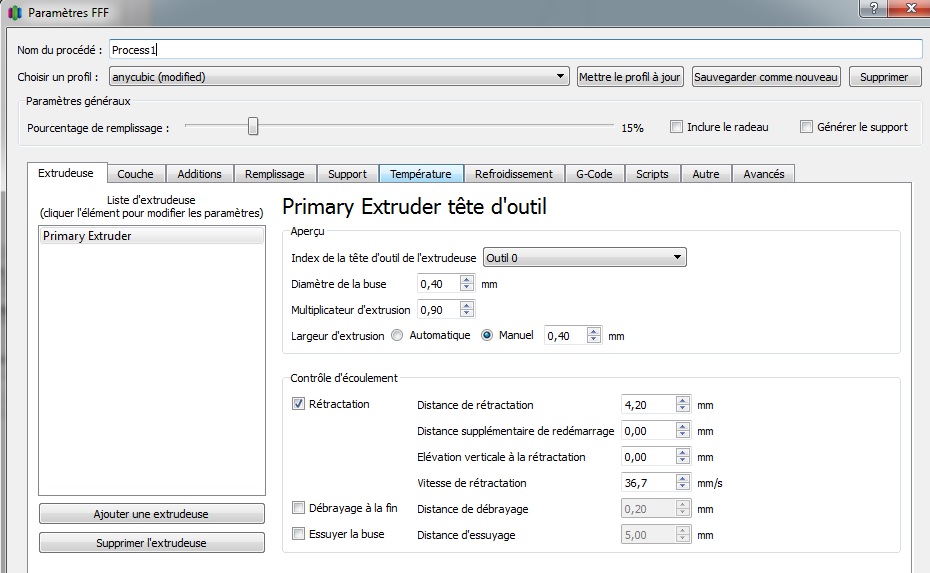Image resolution: width=930 pixels, height=573 pixels.
Task: Click the 15% infill percentage value
Action: [632, 128]
